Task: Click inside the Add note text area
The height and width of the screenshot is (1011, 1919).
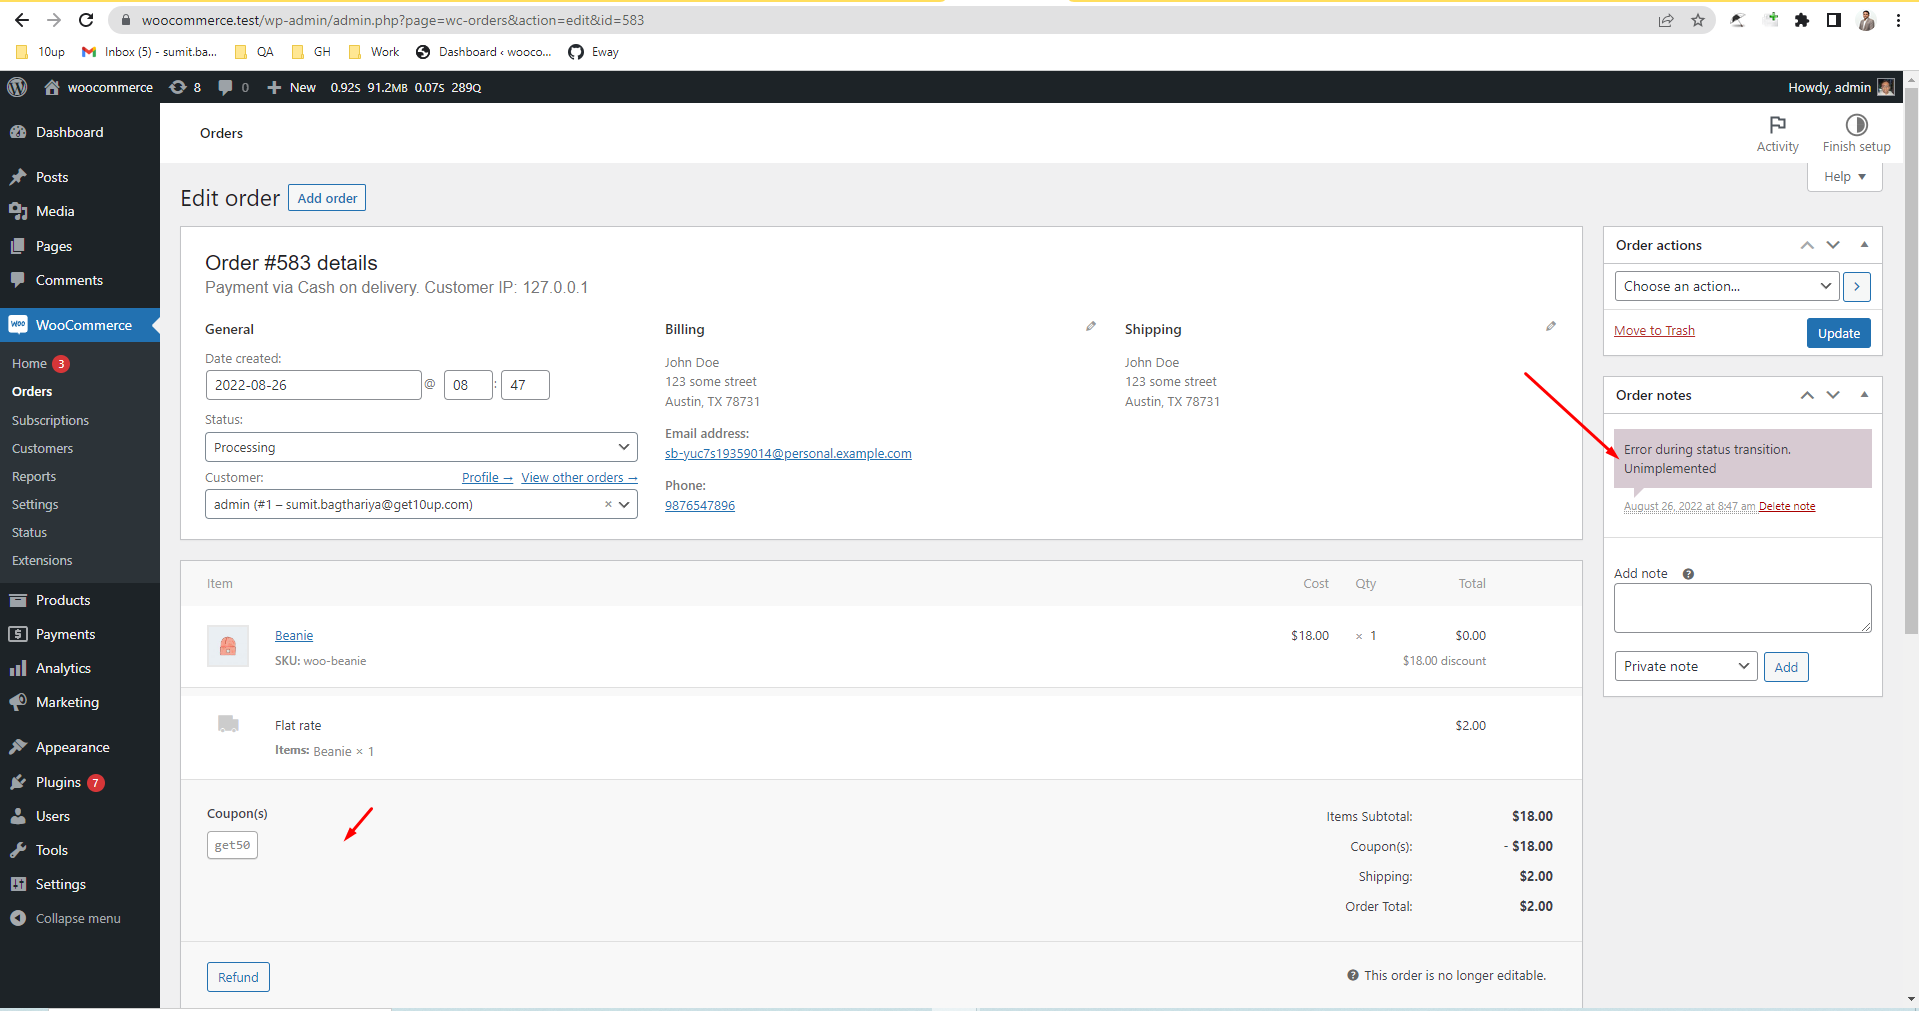Action: pos(1741,607)
